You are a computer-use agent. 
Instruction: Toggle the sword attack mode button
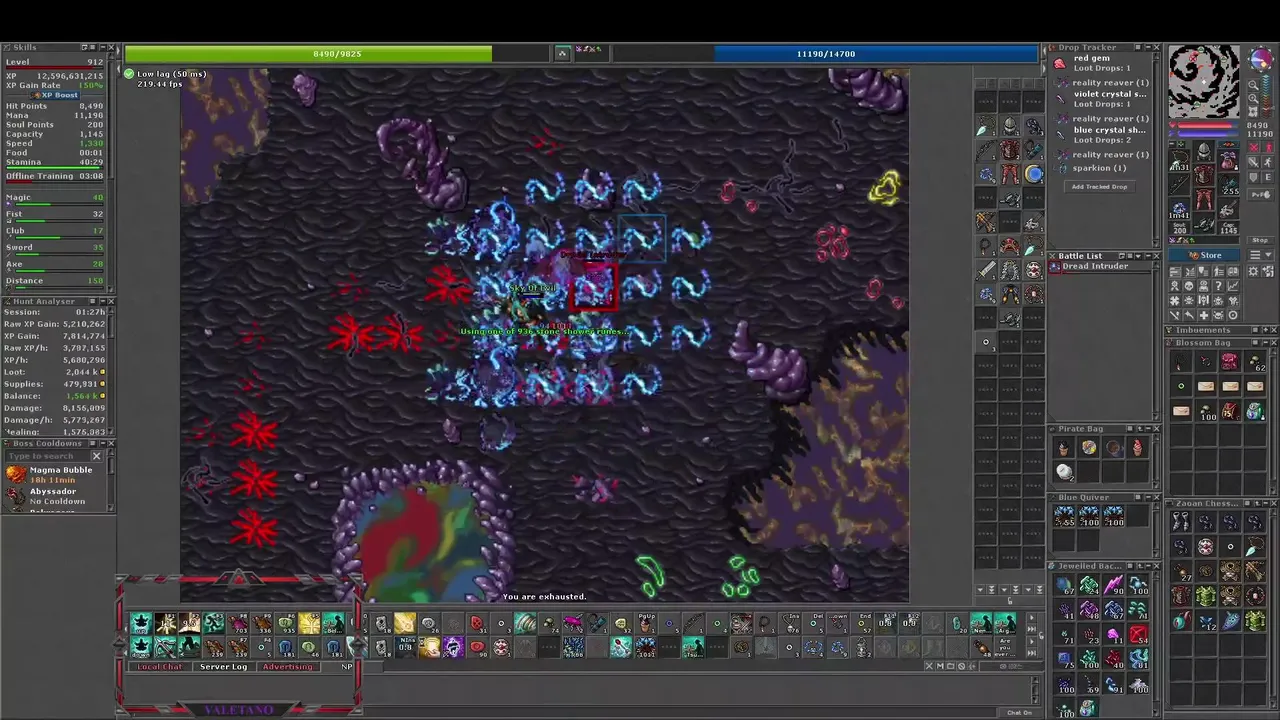click(x=1253, y=161)
